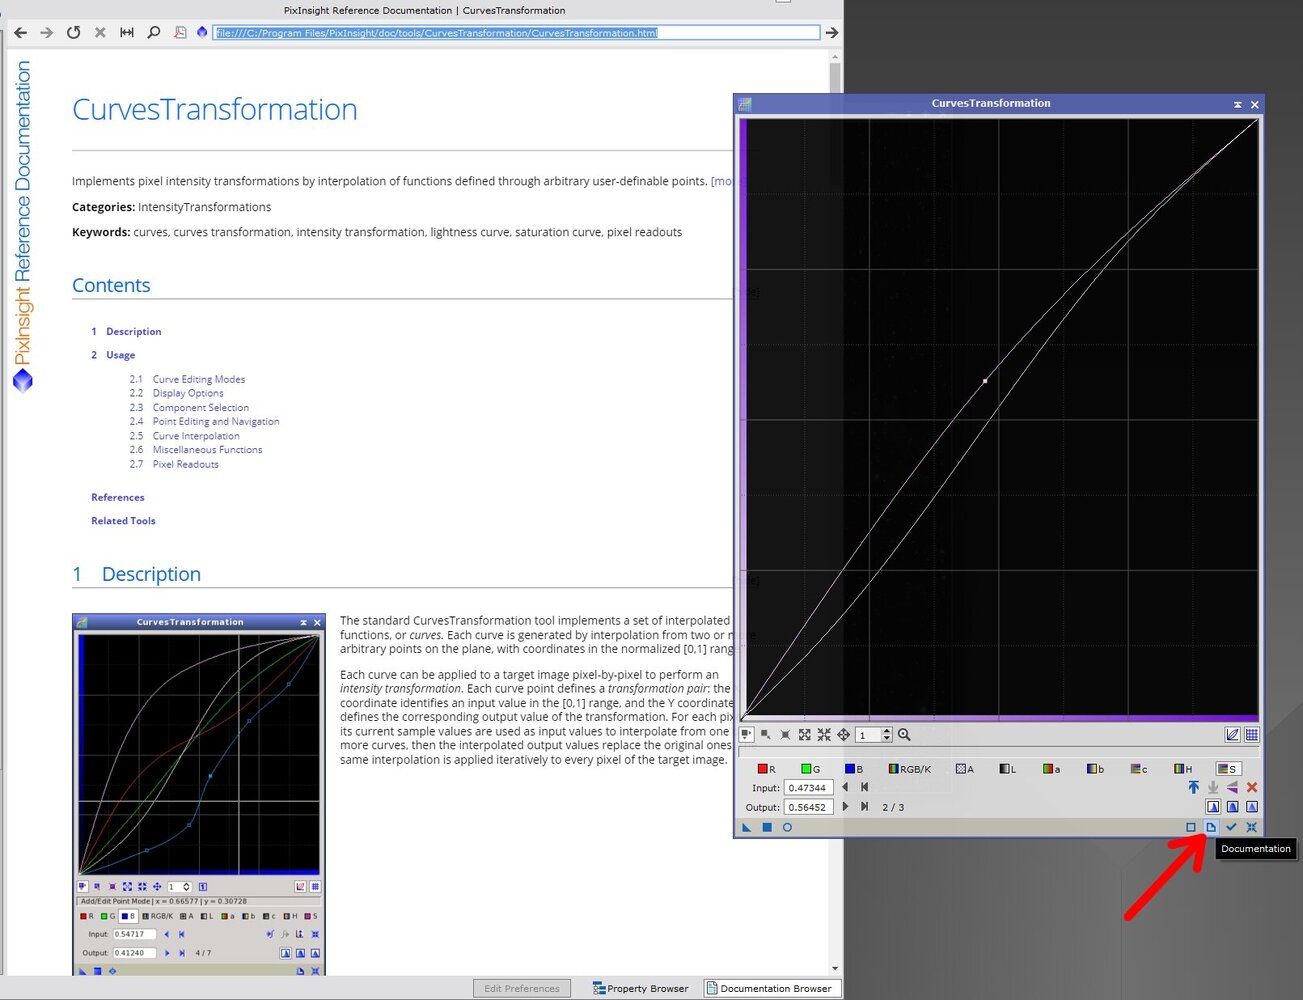Click the Documentation icon in CurvesTransformation
1303x1000 pixels.
pos(1211,827)
